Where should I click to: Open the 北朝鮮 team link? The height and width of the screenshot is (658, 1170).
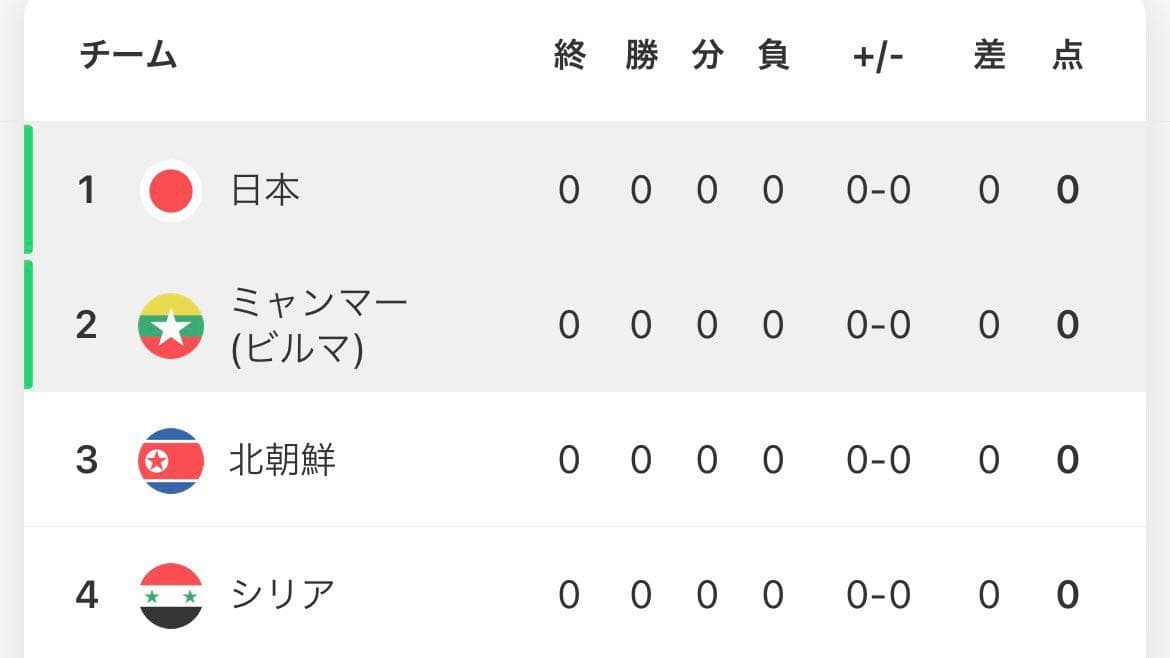[x=282, y=460]
